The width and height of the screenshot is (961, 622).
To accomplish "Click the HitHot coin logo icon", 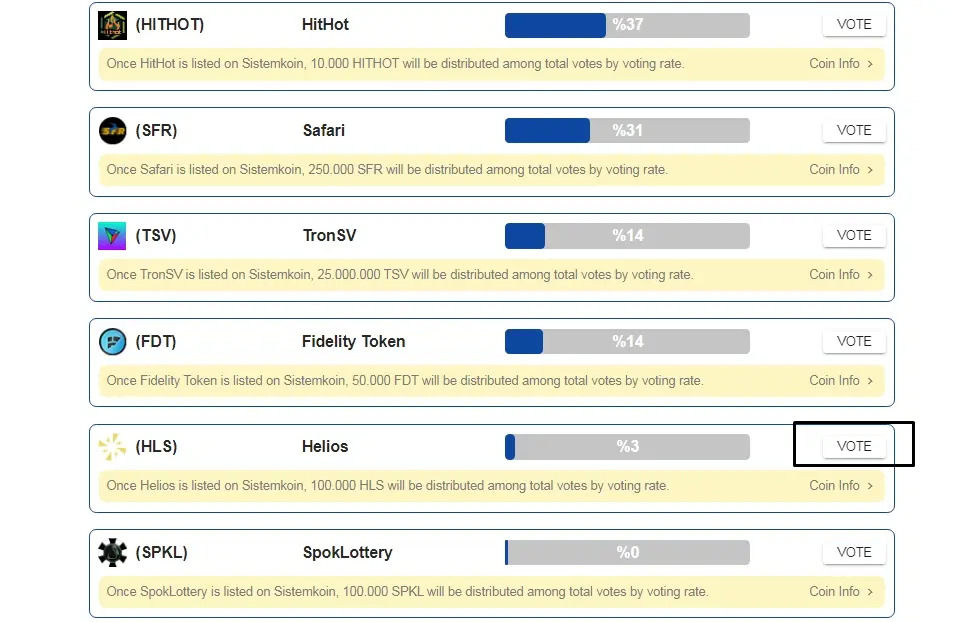I will (x=112, y=25).
